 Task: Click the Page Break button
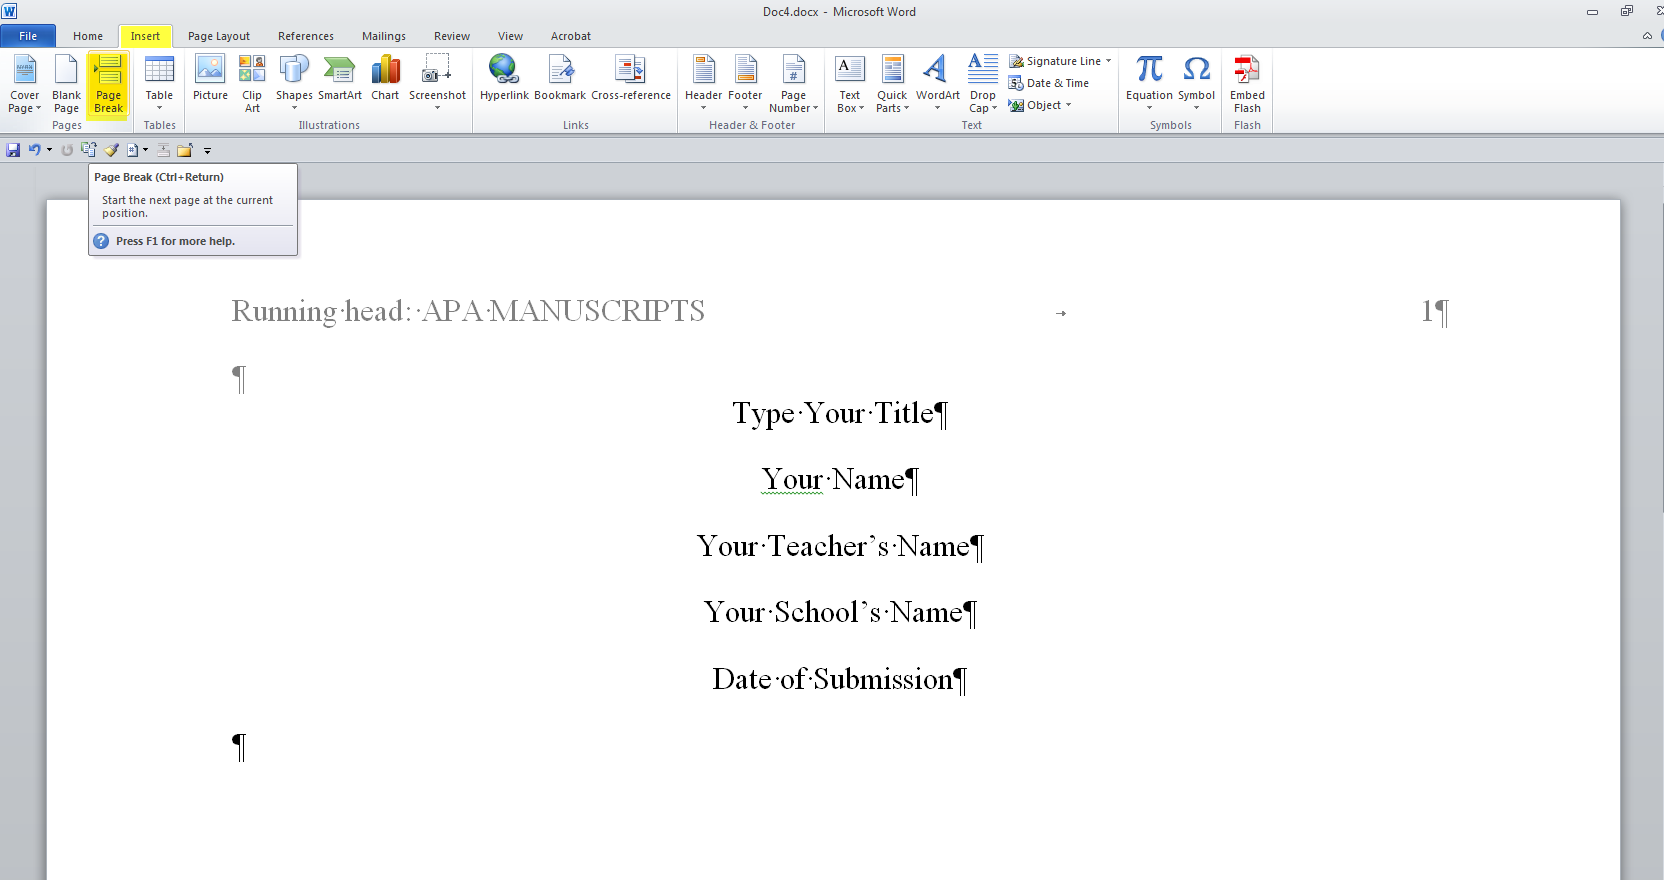(x=108, y=84)
